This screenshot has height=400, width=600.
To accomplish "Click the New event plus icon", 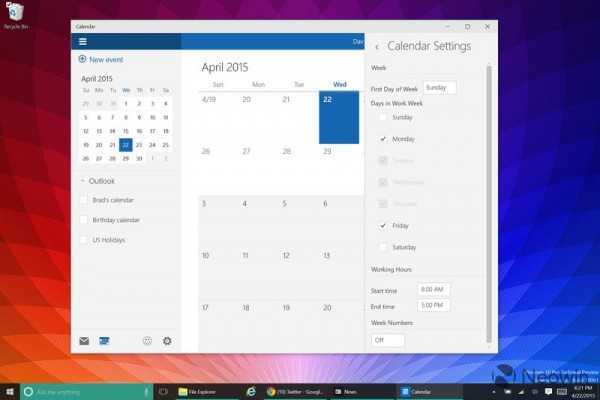I will [x=82, y=59].
